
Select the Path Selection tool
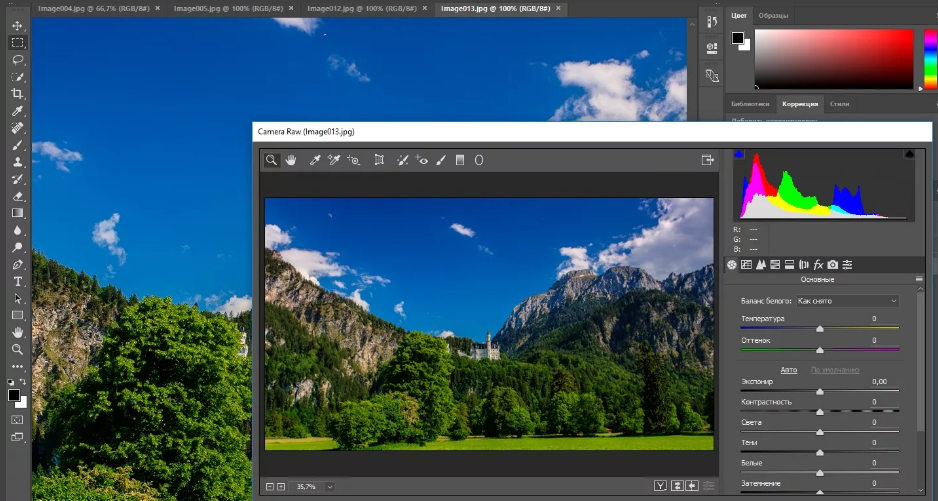[x=17, y=299]
